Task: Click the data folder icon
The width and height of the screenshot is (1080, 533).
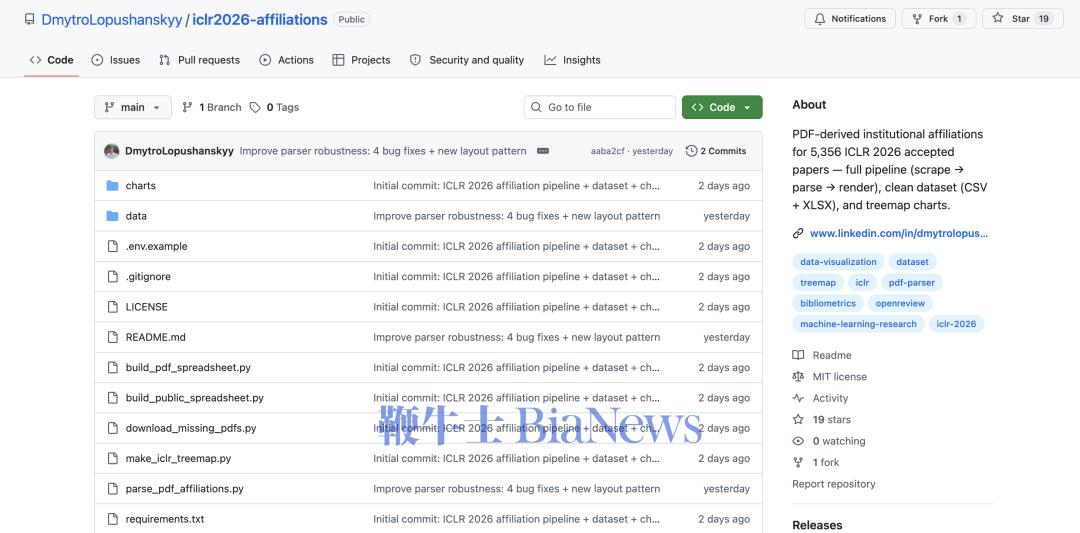Action: [x=112, y=216]
